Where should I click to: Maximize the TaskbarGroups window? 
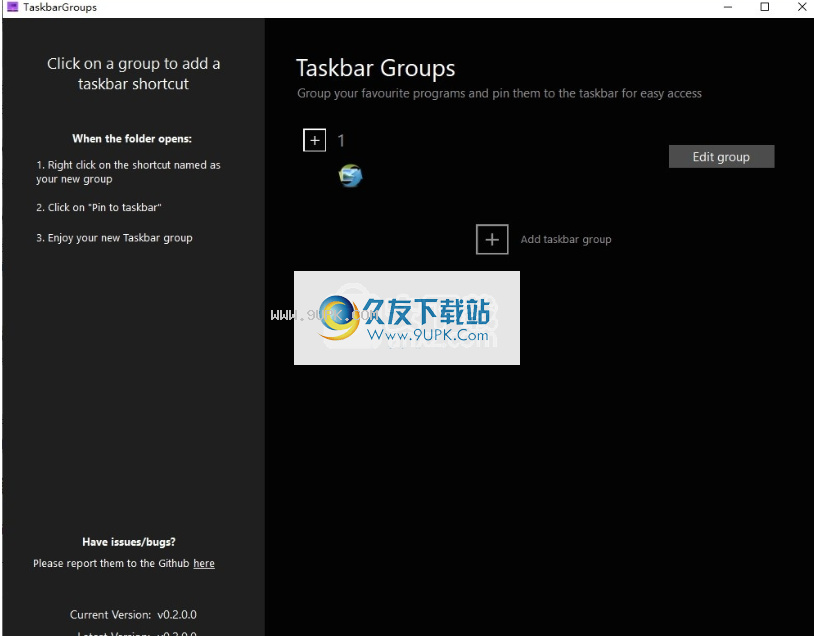point(764,7)
